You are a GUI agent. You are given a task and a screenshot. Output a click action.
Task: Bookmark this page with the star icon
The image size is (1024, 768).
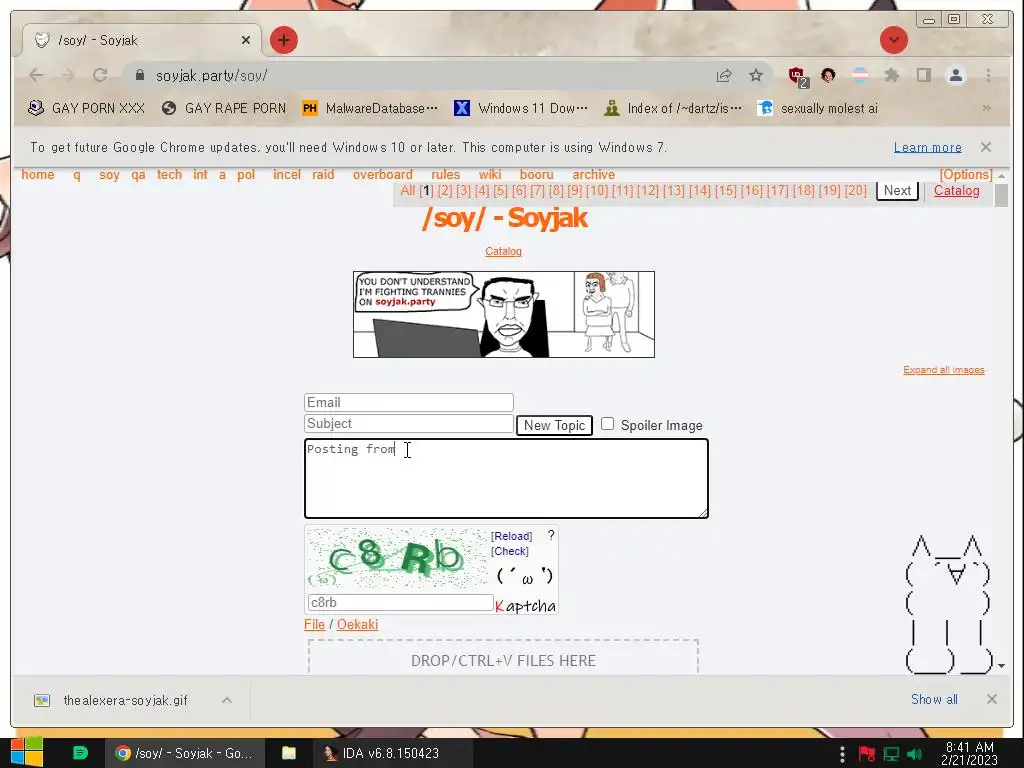click(x=756, y=75)
